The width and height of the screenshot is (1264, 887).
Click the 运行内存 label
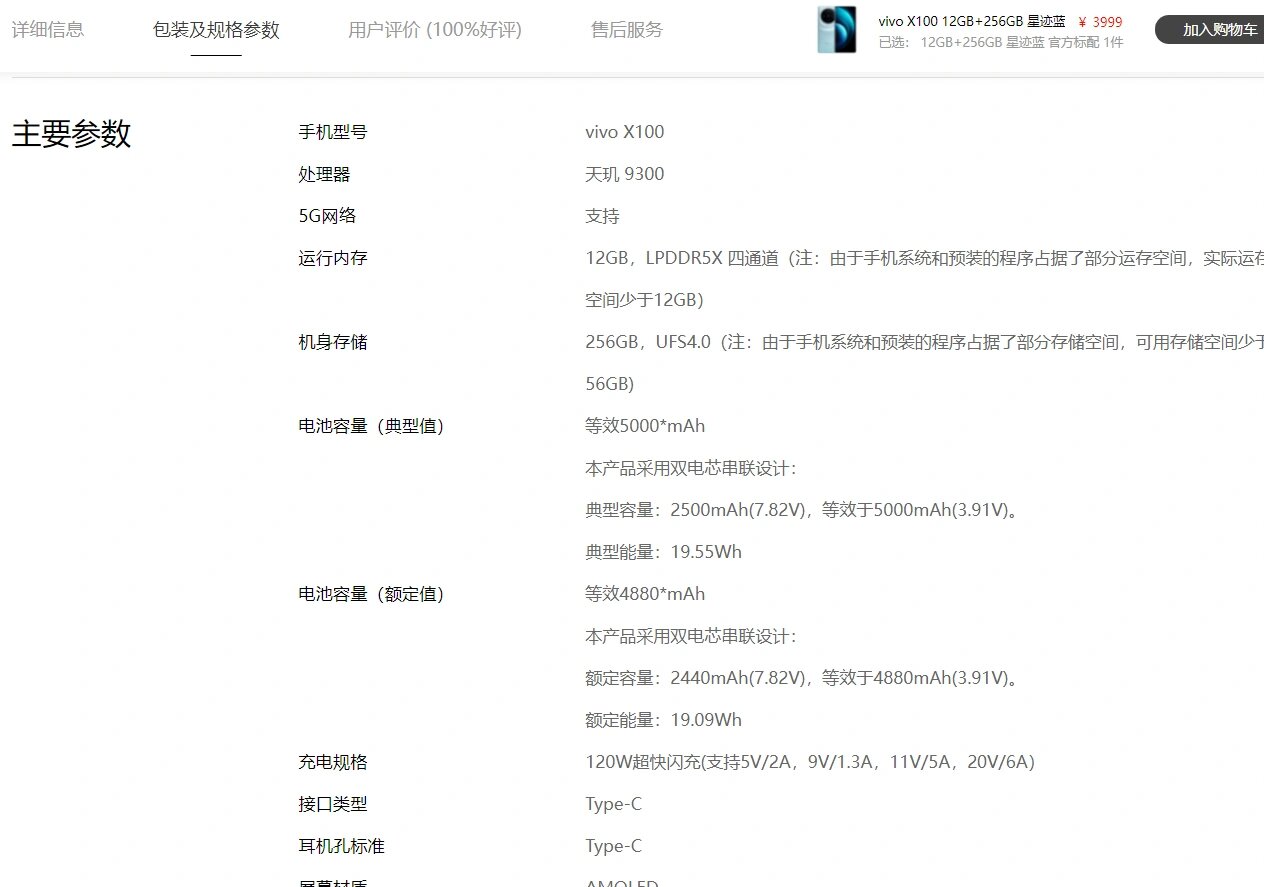pyautogui.click(x=333, y=258)
